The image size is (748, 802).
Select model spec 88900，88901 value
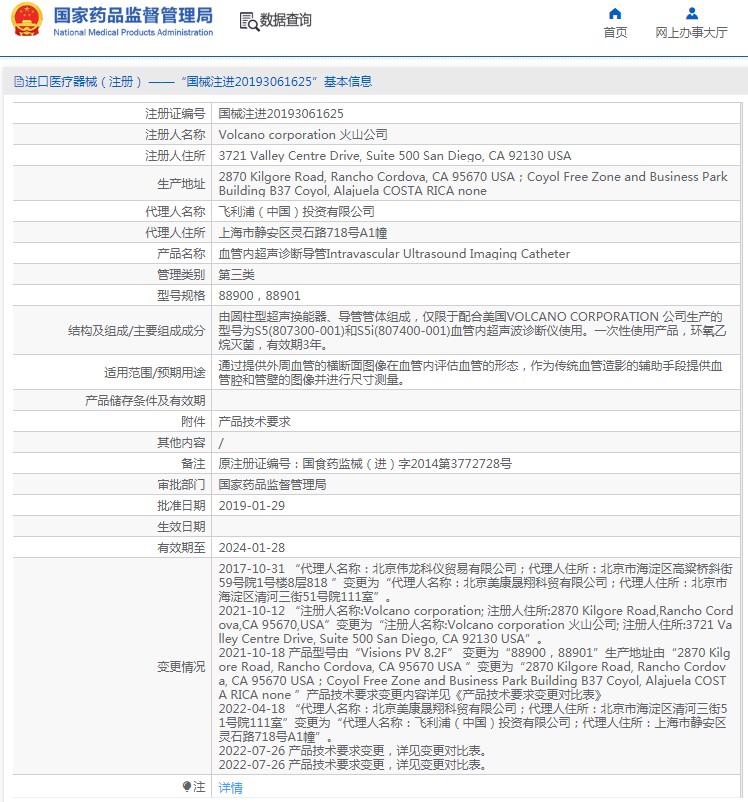pyautogui.click(x=259, y=296)
